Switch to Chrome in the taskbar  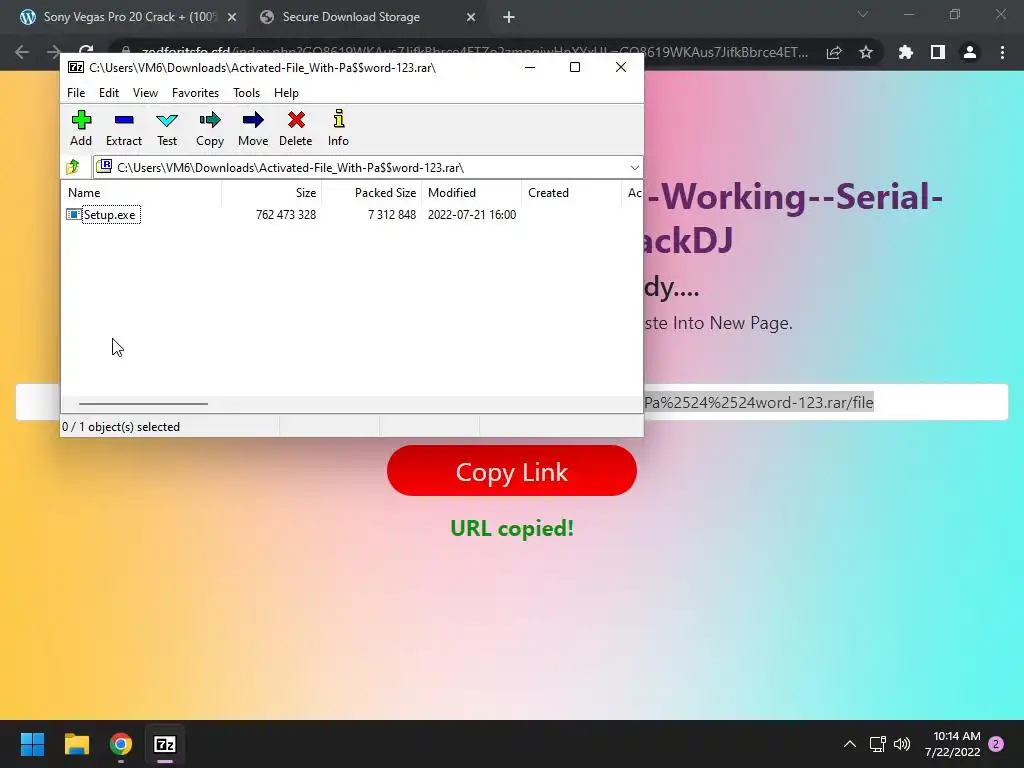coord(121,744)
